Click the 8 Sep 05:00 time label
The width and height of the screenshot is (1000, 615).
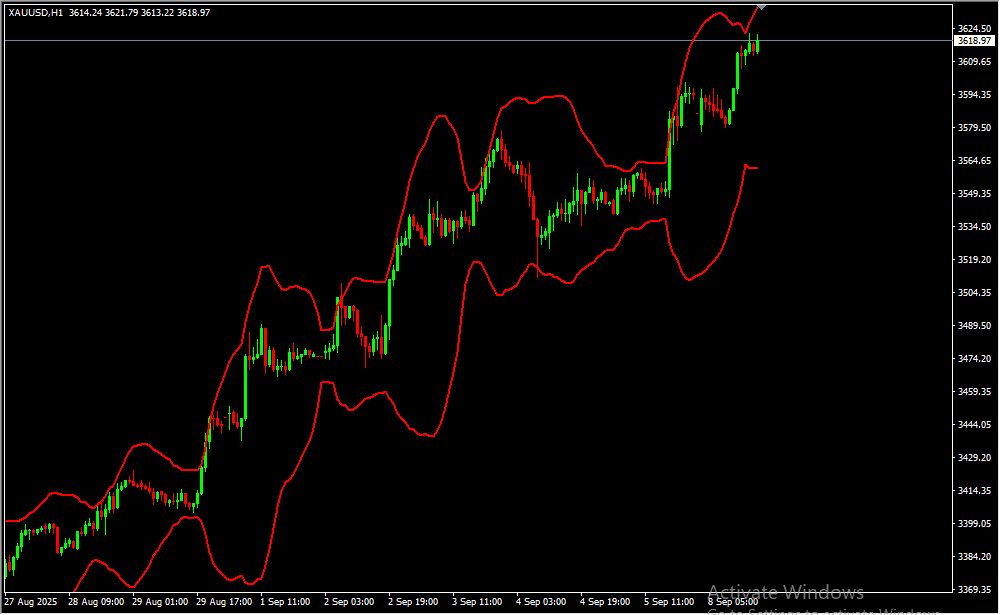tap(733, 602)
